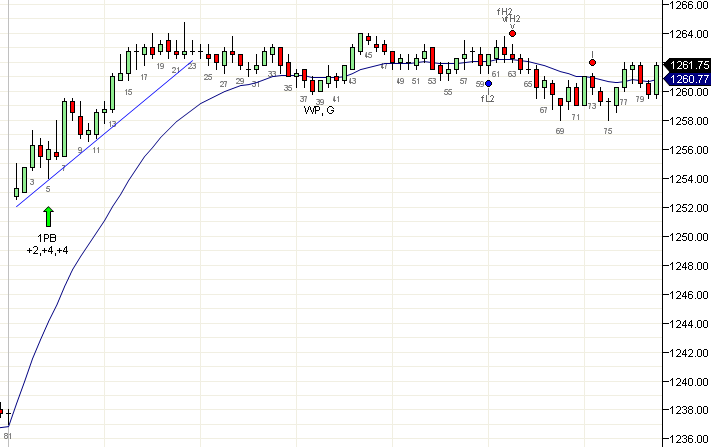
Task: Click bar number label 9
Action: click(x=80, y=151)
